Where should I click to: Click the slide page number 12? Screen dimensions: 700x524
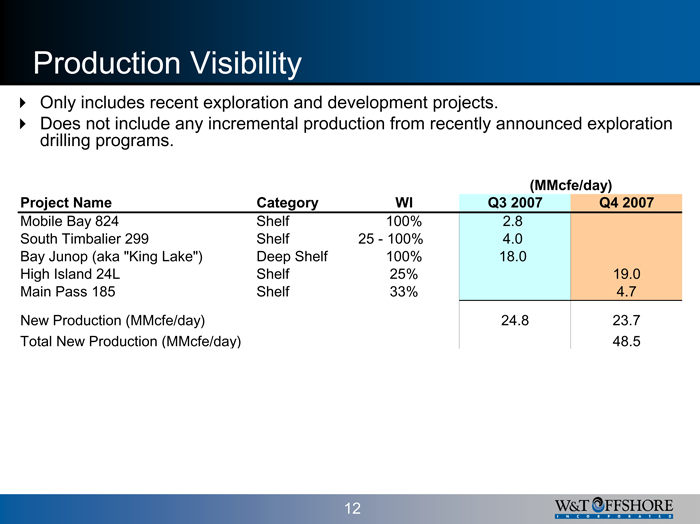tap(352, 509)
